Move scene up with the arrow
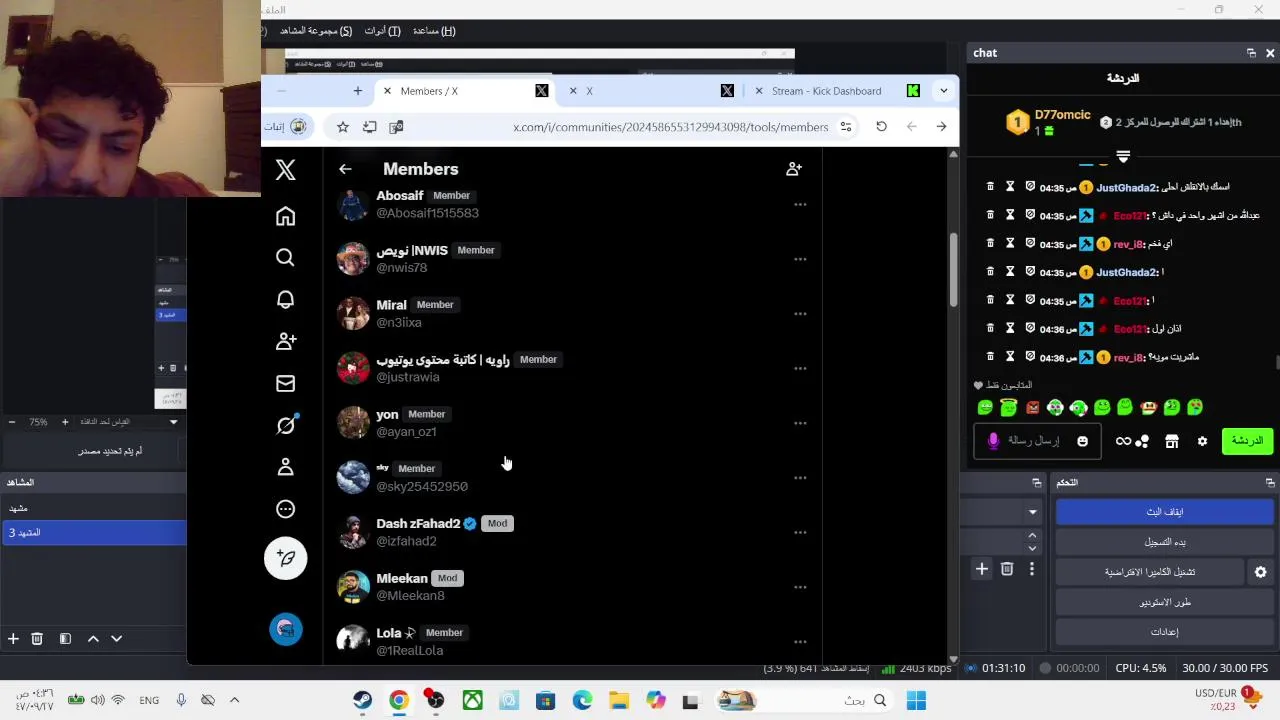Viewport: 1280px width, 720px height. [x=93, y=638]
